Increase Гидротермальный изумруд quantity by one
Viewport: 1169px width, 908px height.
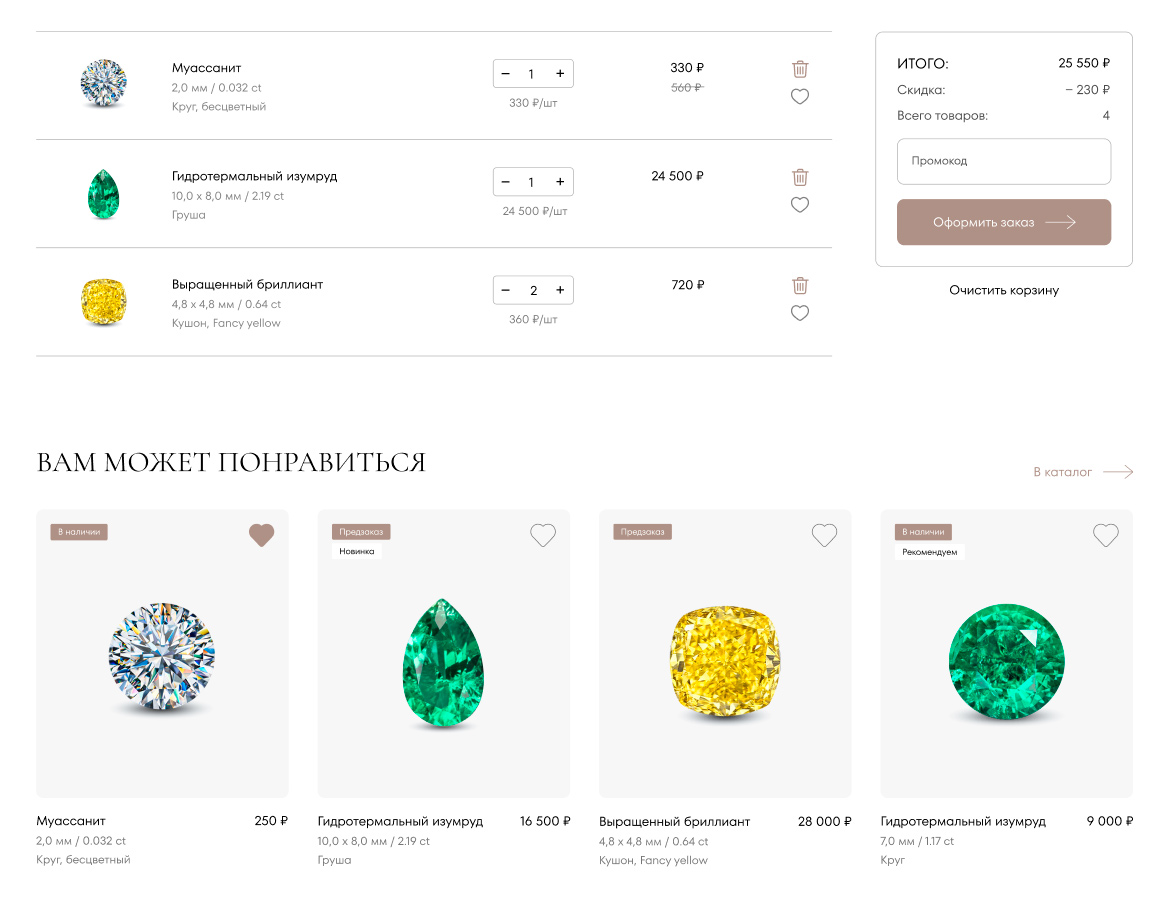[560, 182]
